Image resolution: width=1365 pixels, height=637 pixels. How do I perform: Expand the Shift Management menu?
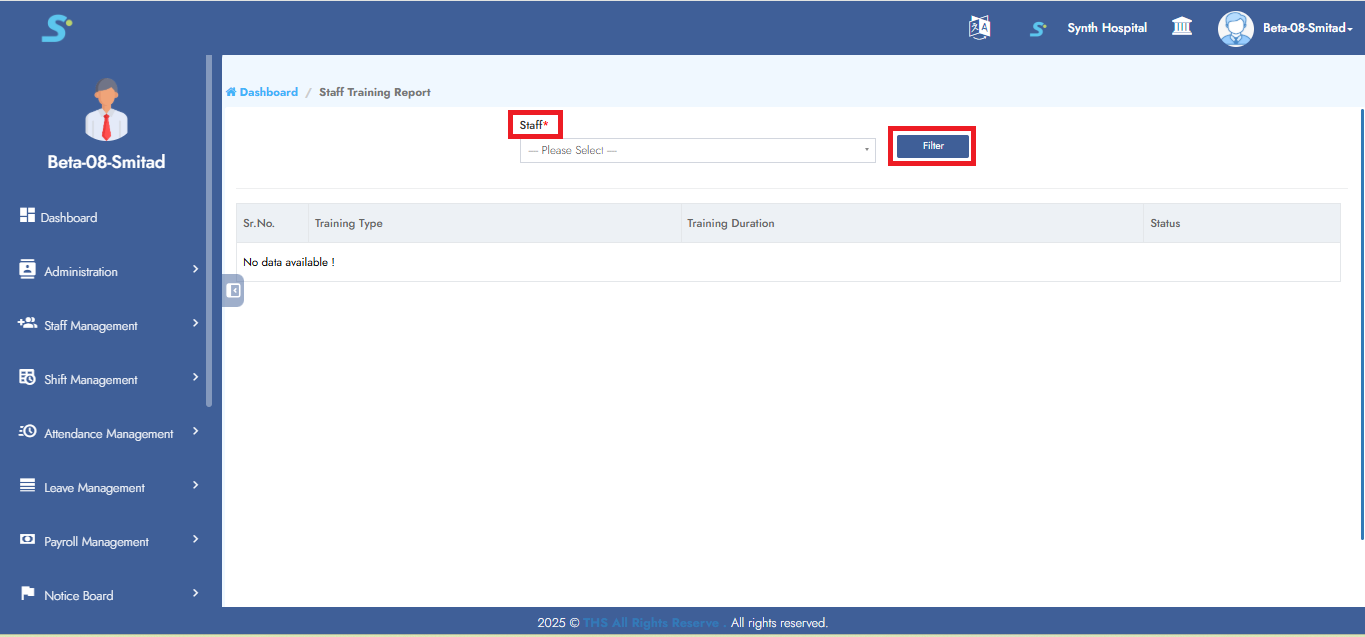108,379
